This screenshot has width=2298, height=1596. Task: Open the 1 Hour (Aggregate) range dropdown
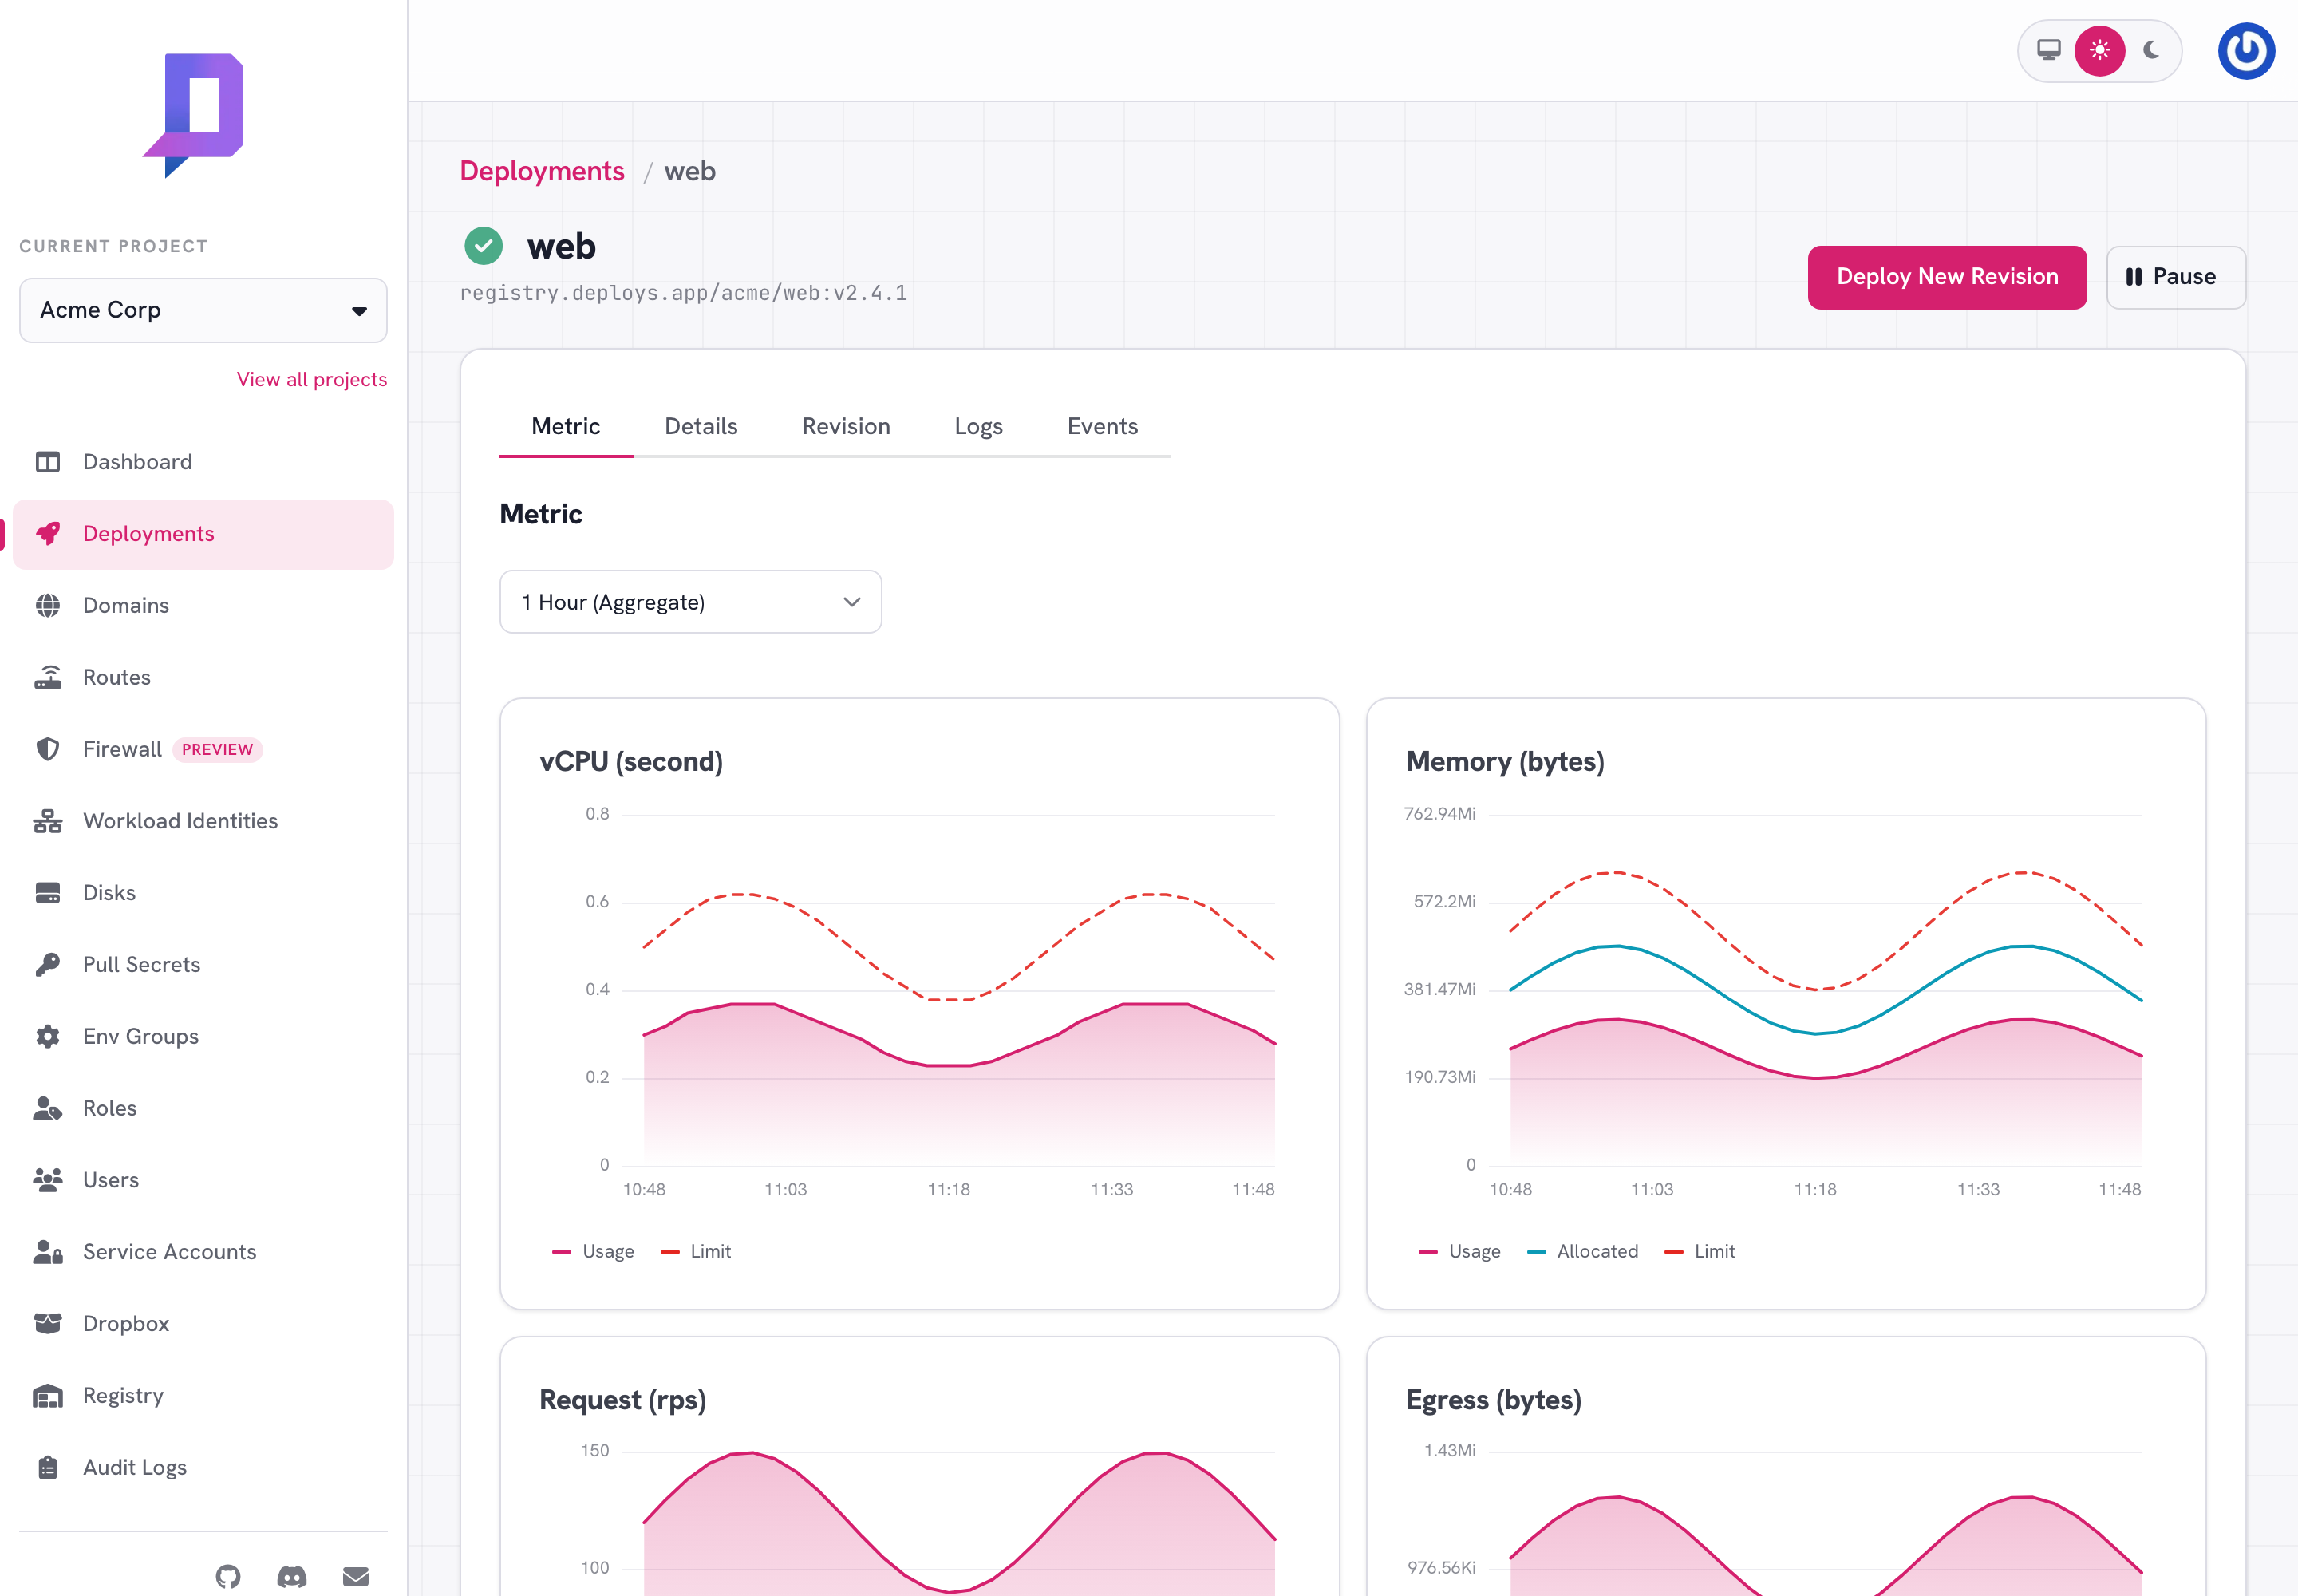click(691, 602)
